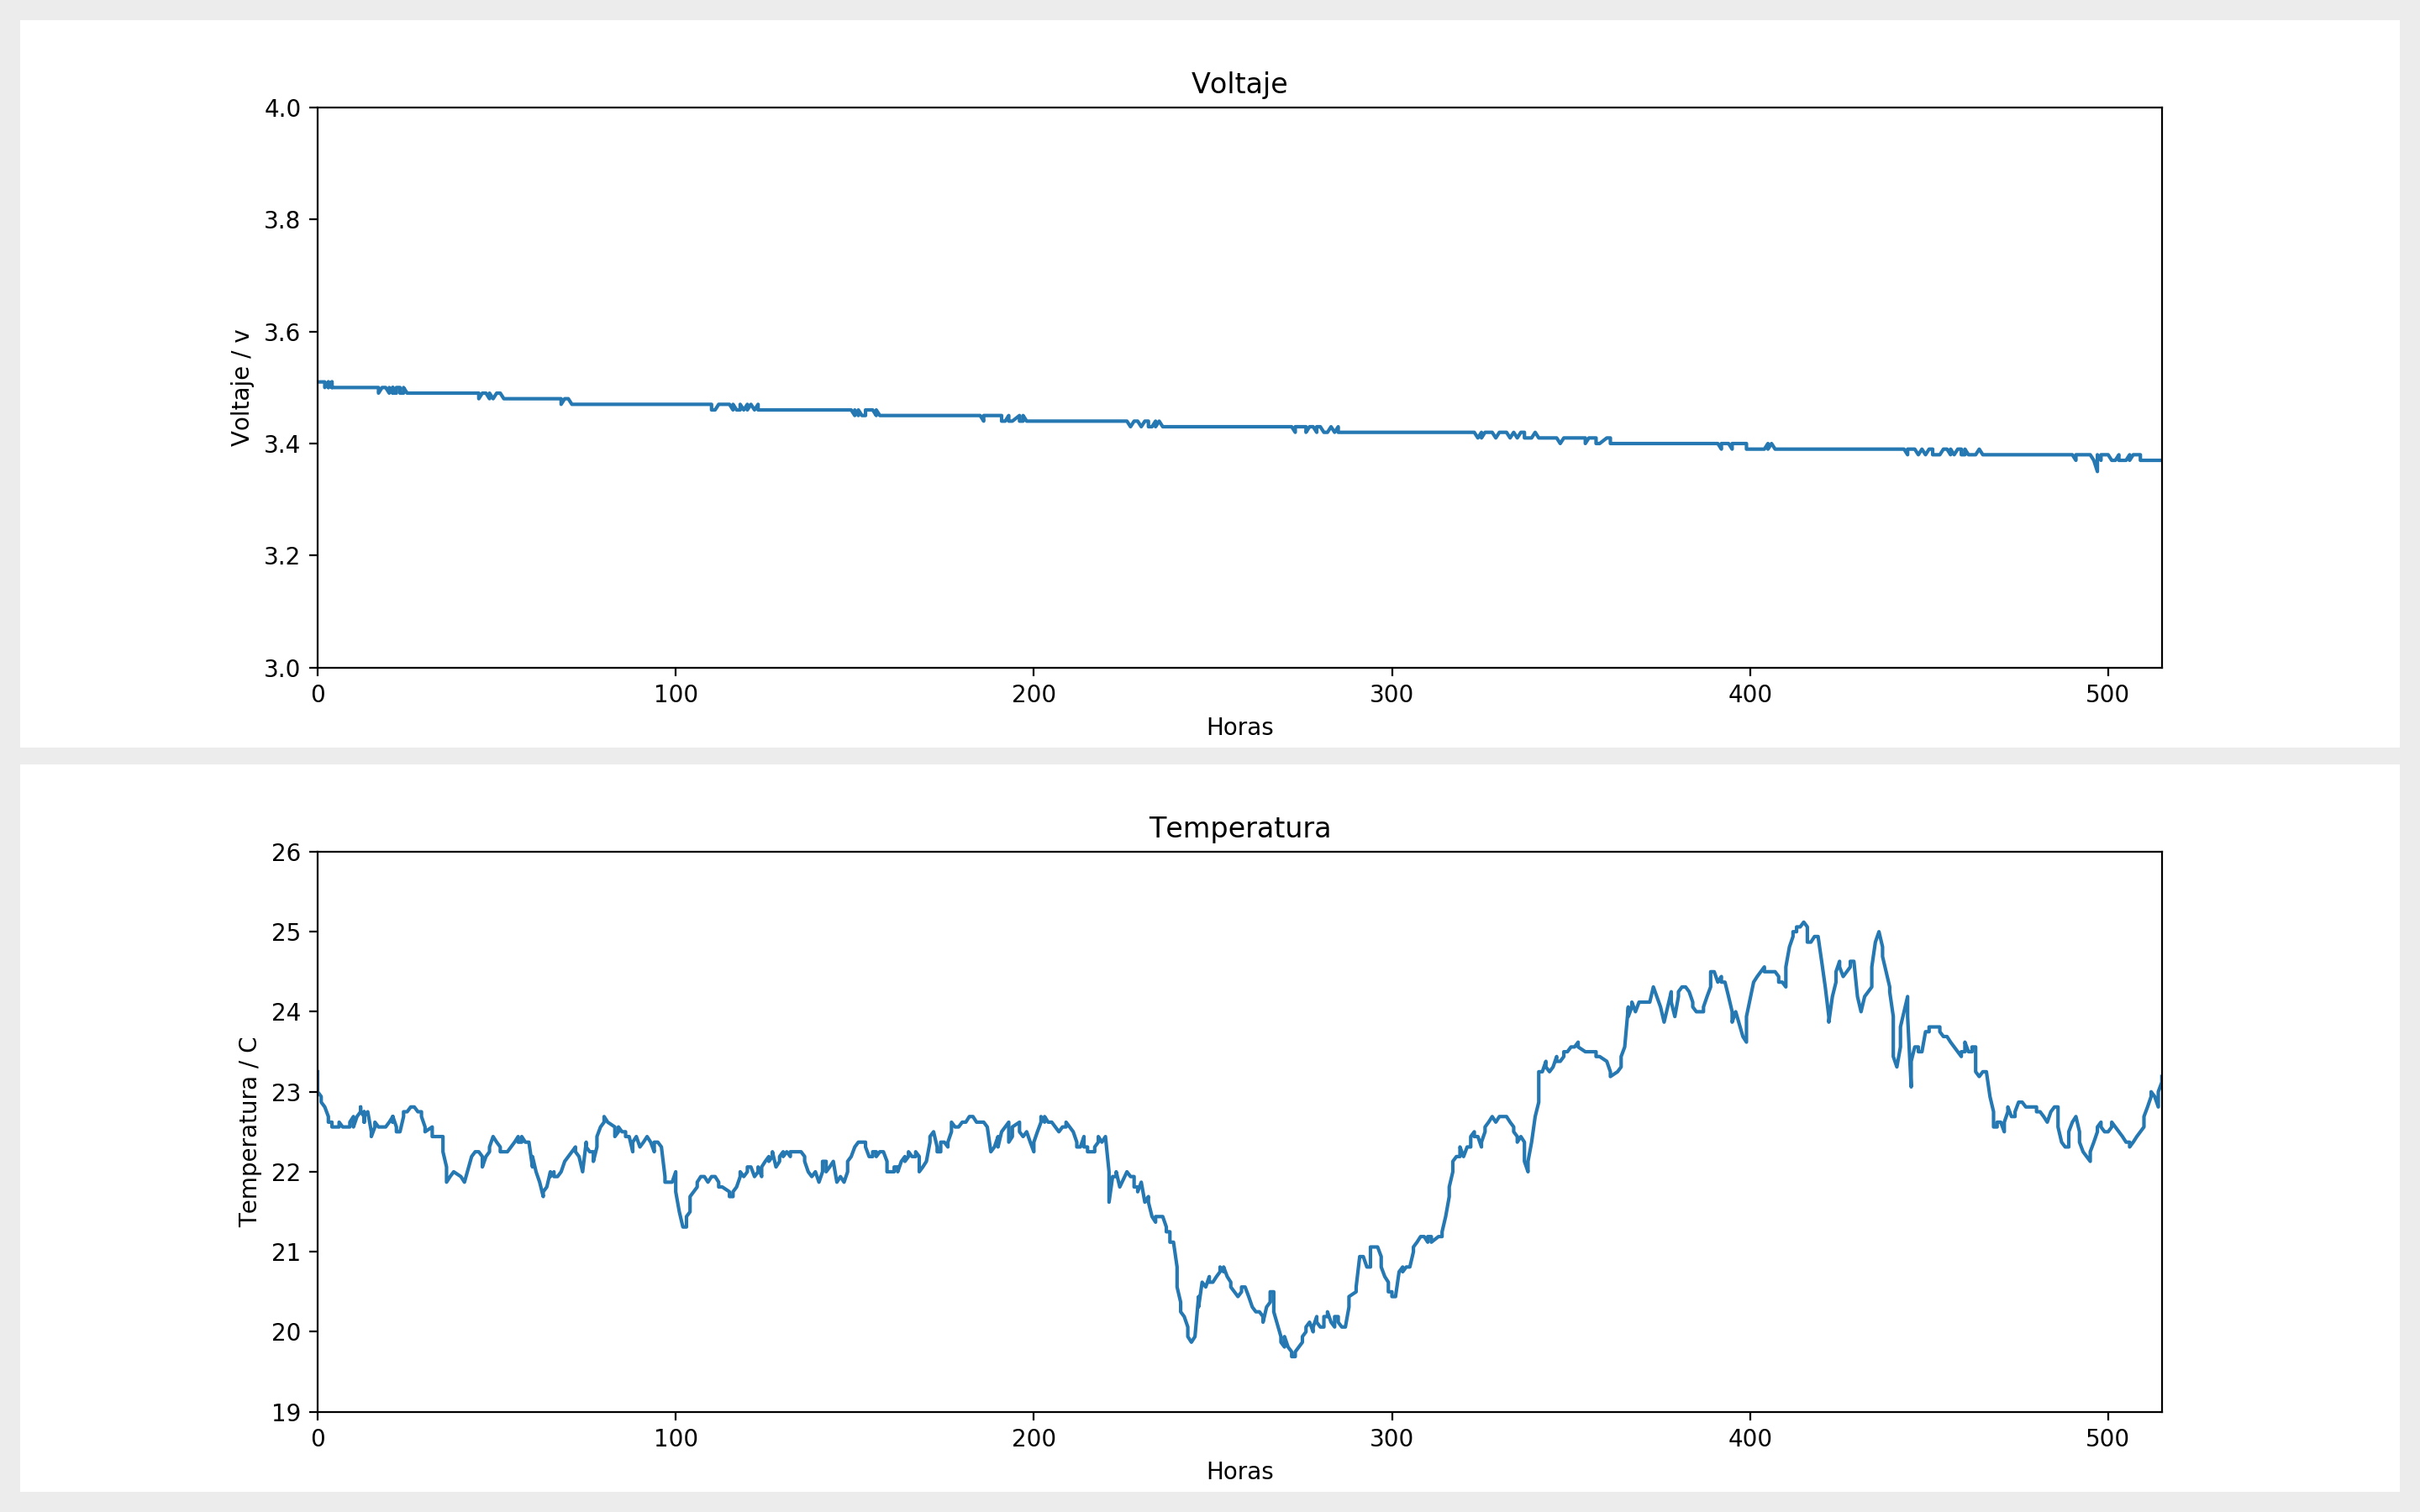
Task: Select the 3.2 voltage axis tick label
Action: [x=282, y=556]
